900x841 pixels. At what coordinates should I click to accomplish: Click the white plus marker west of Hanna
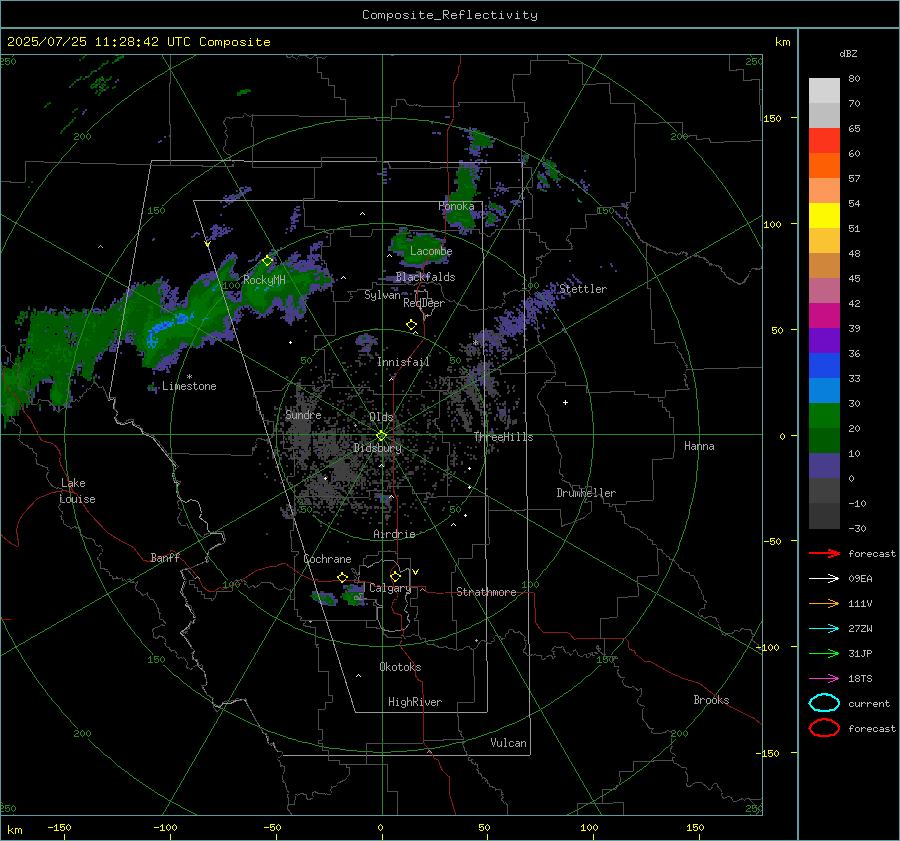pos(565,402)
